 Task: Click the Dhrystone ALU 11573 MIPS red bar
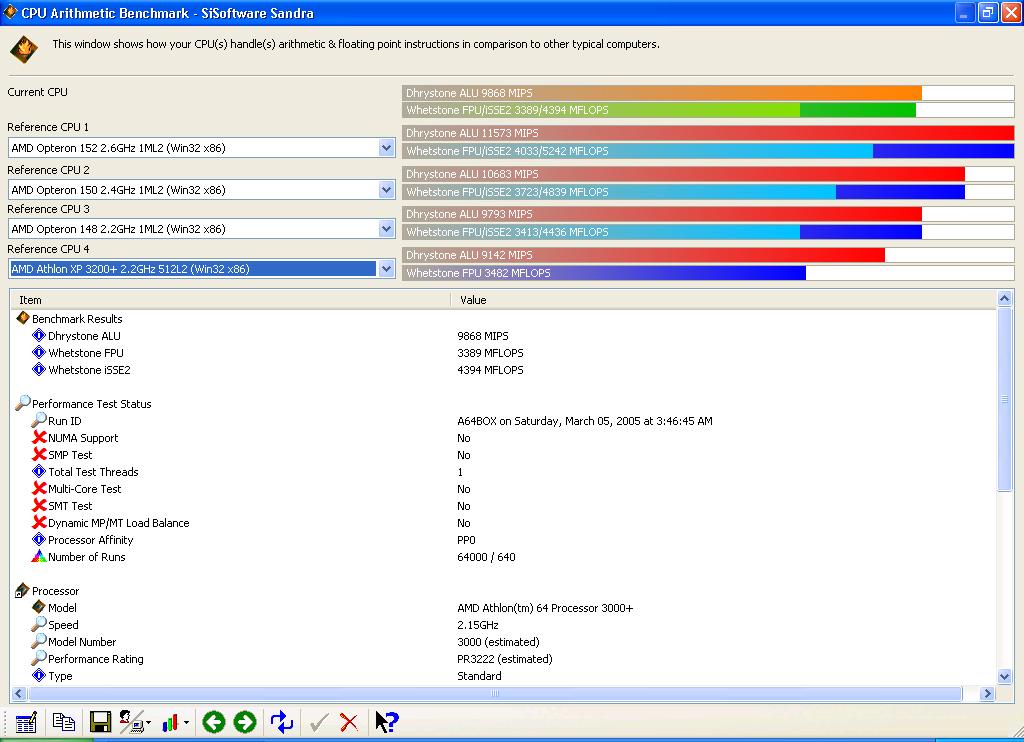(x=708, y=133)
